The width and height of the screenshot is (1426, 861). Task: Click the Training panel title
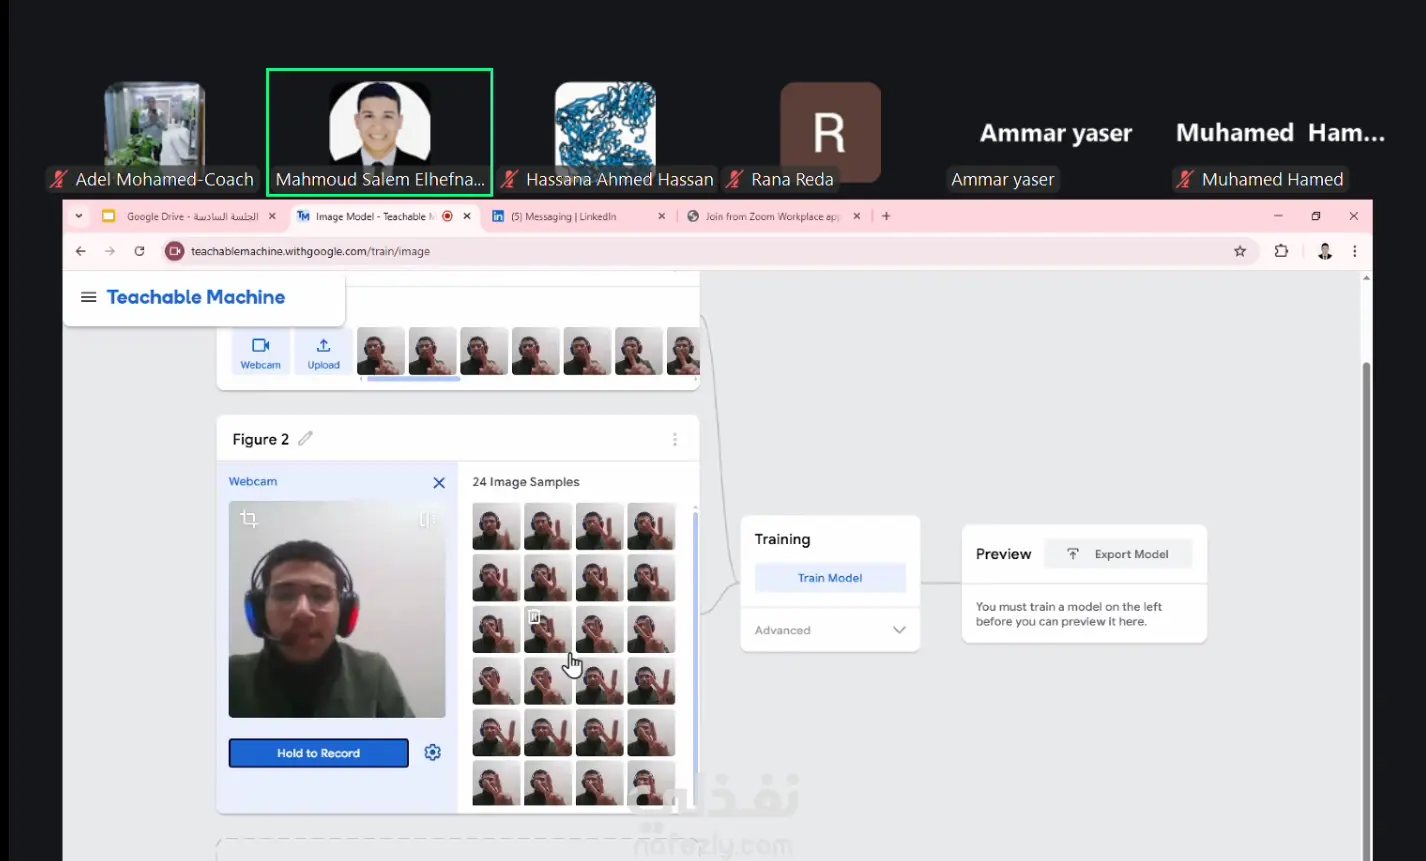(x=782, y=539)
